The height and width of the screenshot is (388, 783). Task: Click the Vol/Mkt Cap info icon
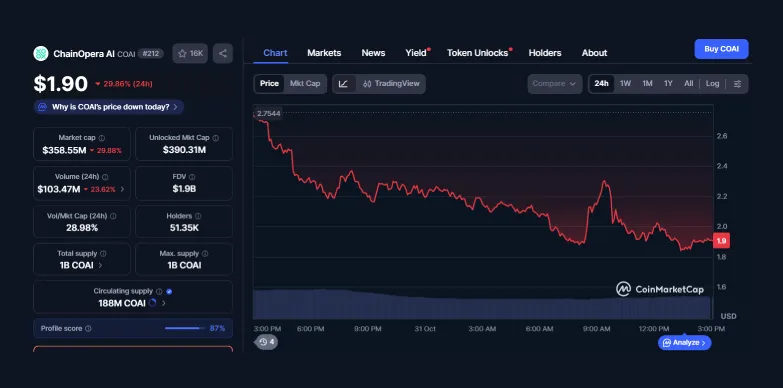point(113,216)
